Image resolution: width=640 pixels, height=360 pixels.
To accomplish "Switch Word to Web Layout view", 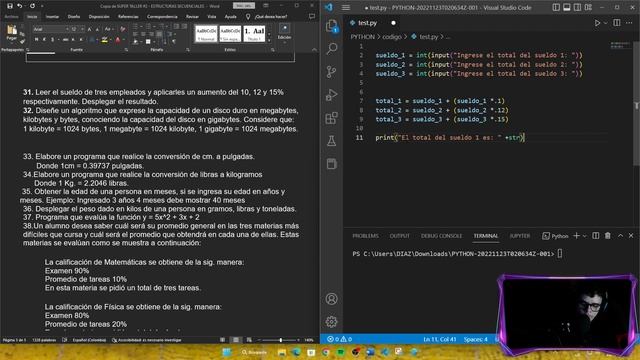I will [x=249, y=340].
